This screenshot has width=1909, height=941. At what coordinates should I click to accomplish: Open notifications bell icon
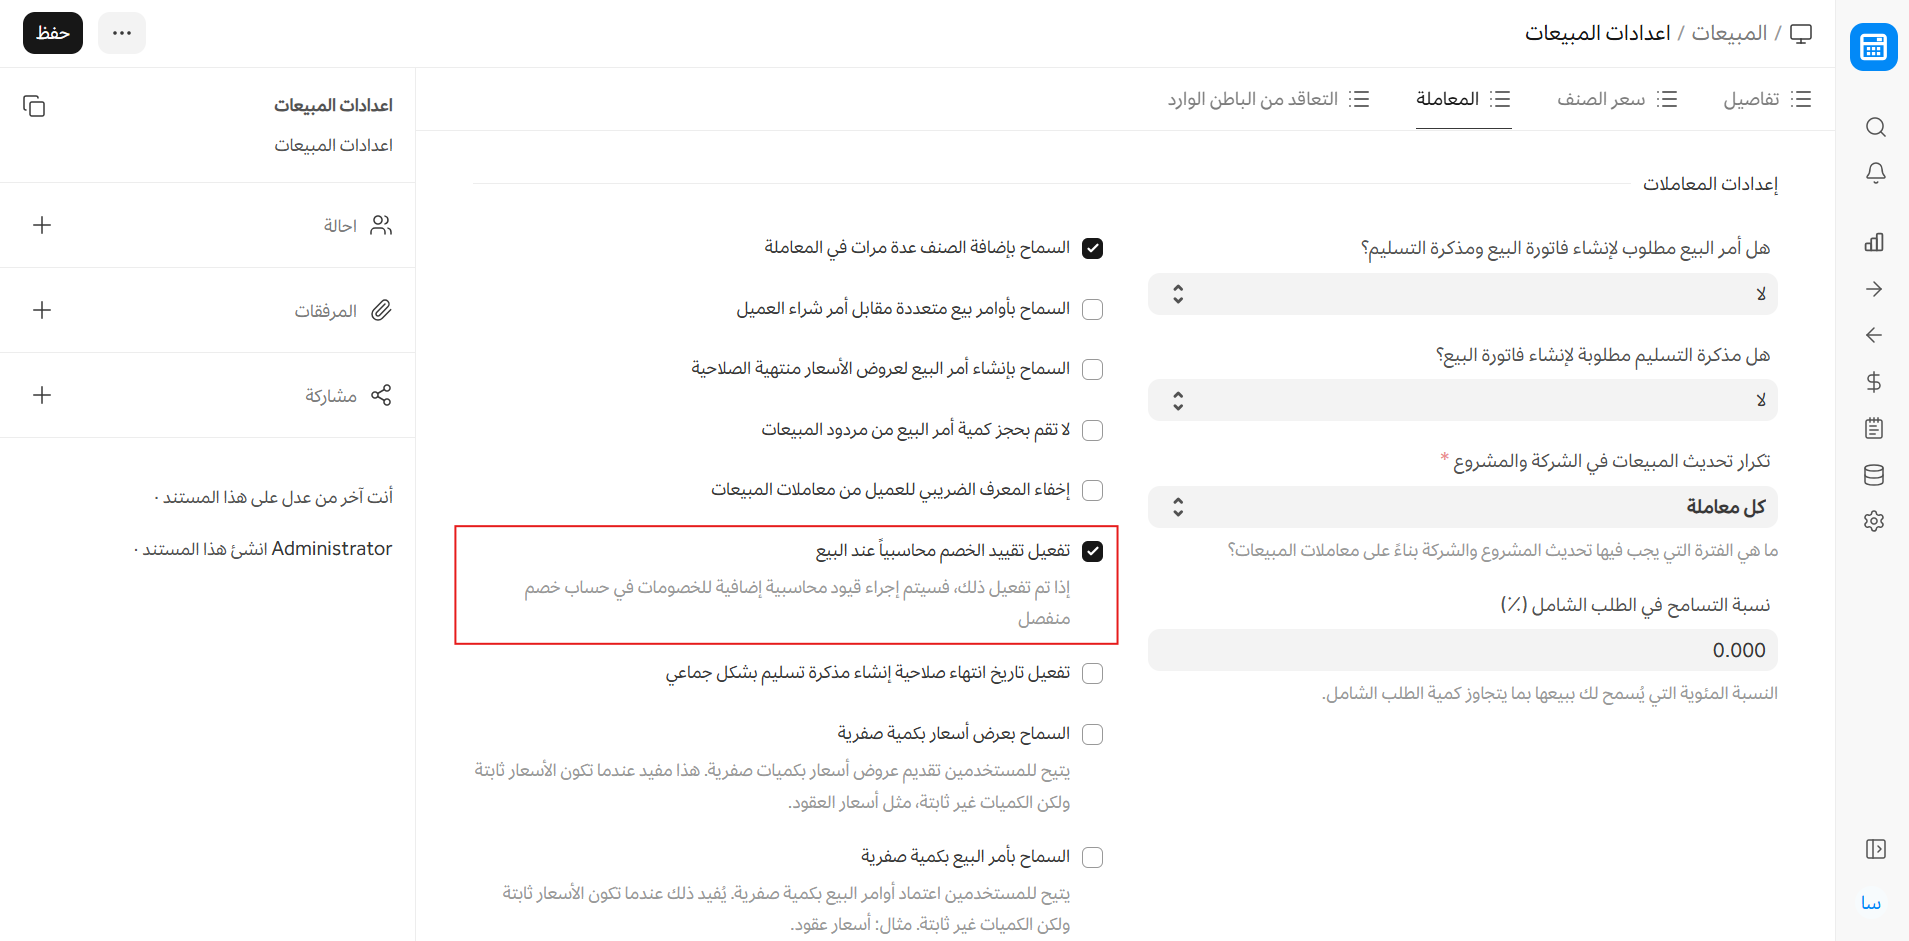click(1875, 173)
